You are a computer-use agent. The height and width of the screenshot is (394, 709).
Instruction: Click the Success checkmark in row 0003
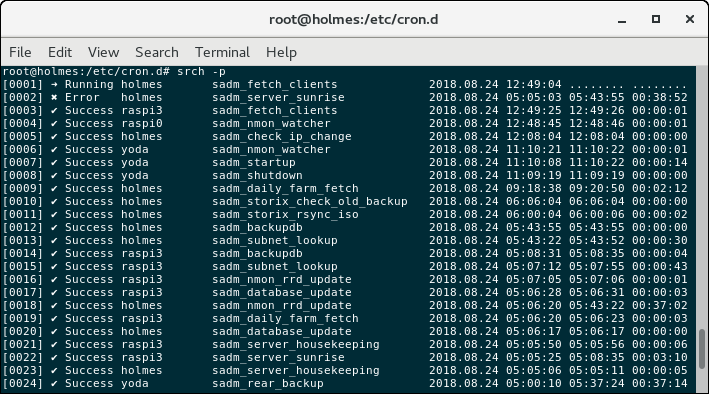54,110
